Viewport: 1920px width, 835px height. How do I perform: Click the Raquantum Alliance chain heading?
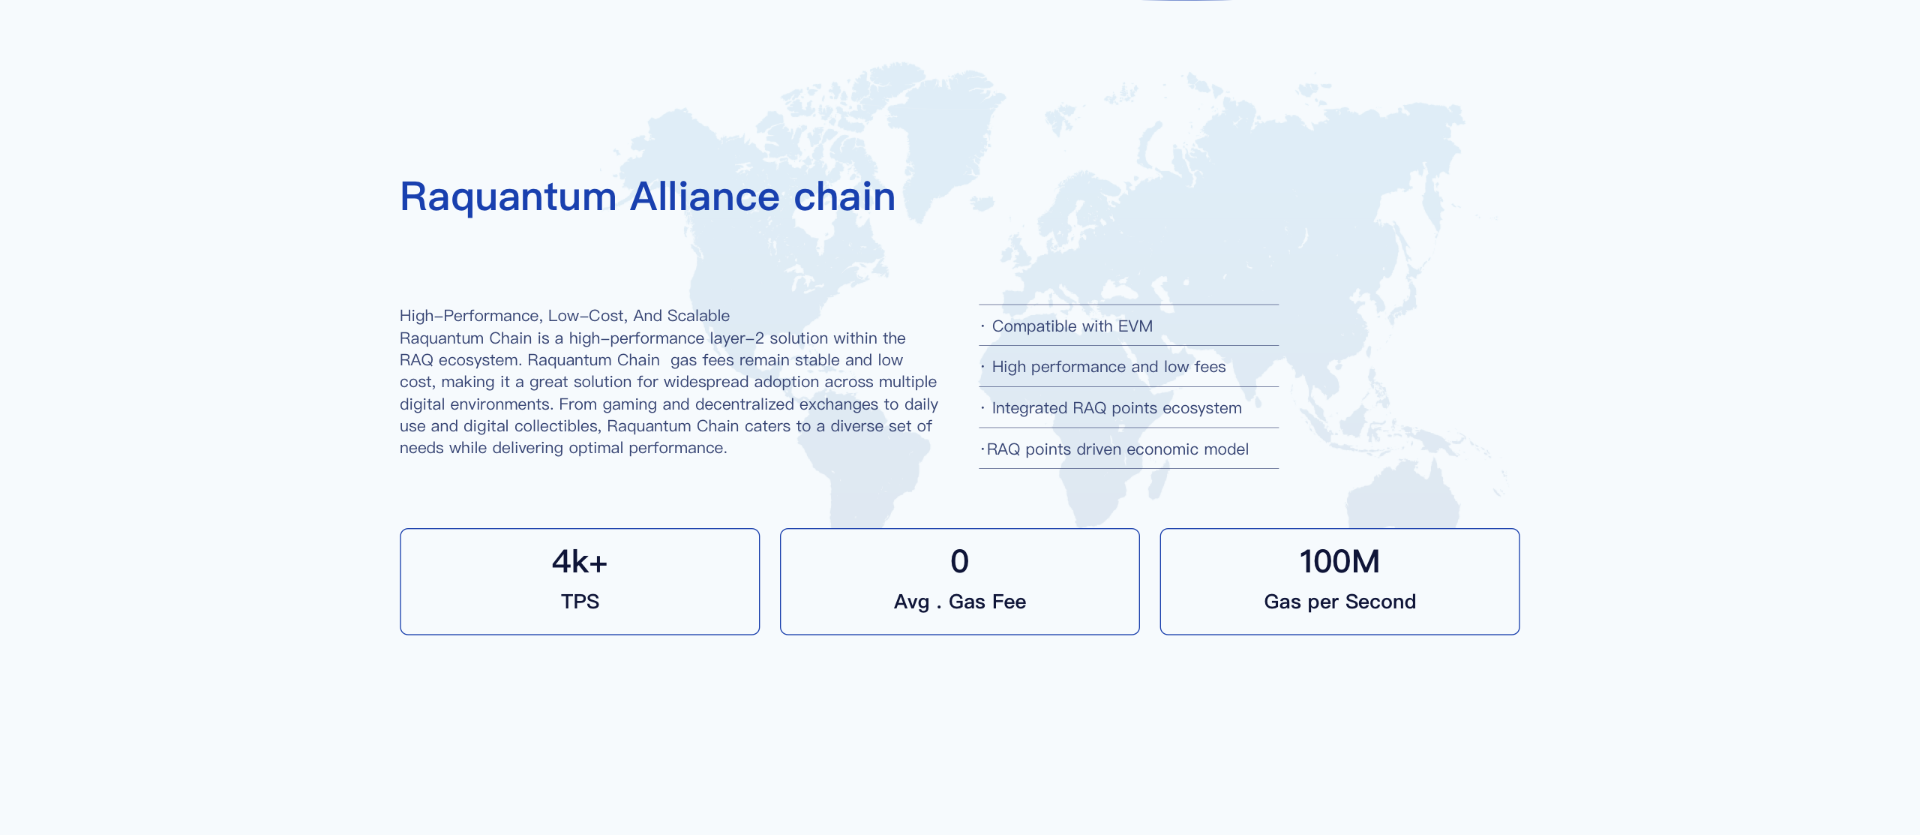pos(647,197)
